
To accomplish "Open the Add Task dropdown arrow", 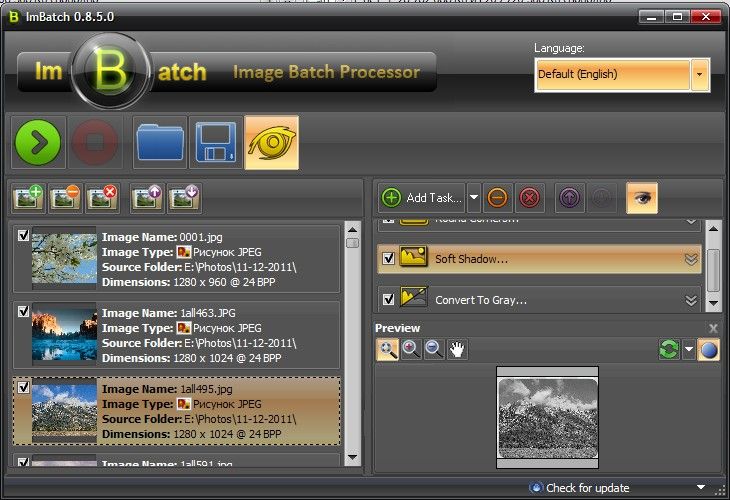I will point(474,197).
